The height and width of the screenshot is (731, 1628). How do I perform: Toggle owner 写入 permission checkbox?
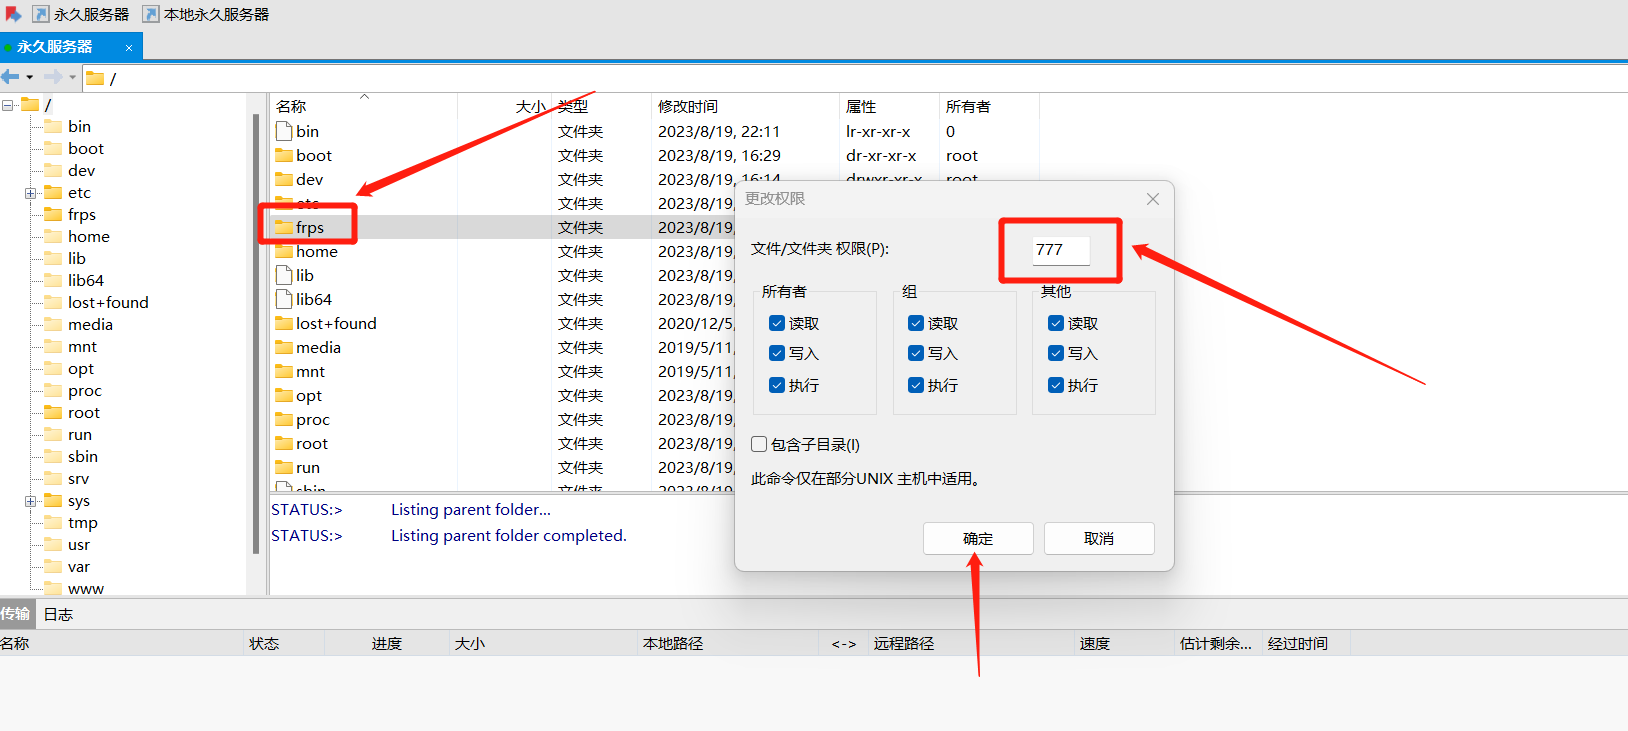tap(777, 353)
